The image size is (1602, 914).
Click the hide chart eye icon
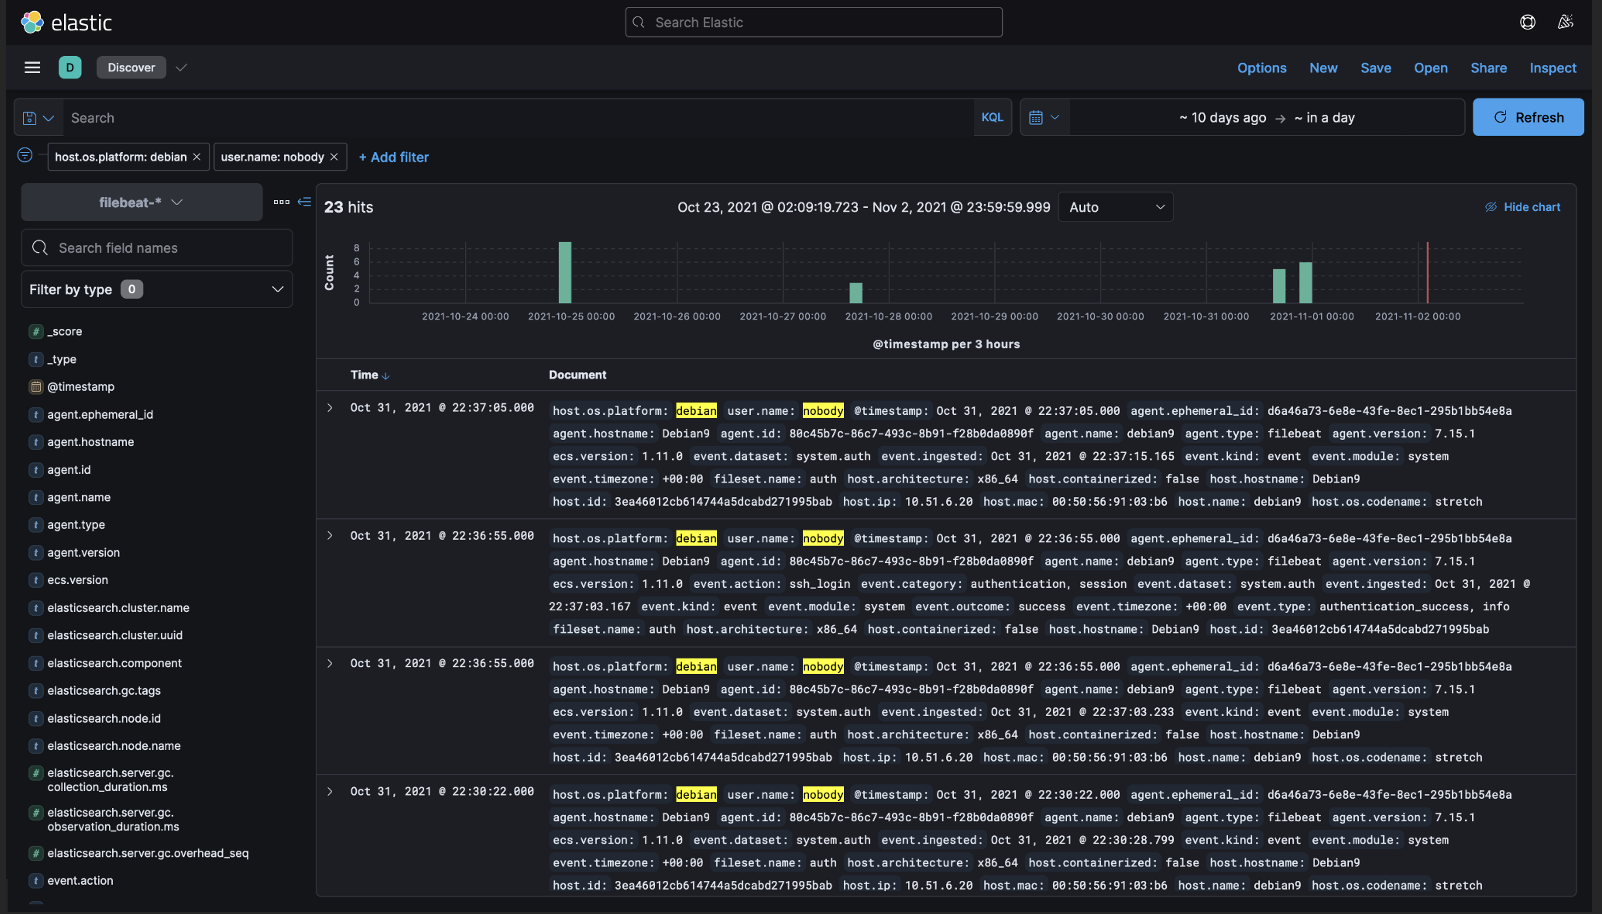tap(1491, 207)
